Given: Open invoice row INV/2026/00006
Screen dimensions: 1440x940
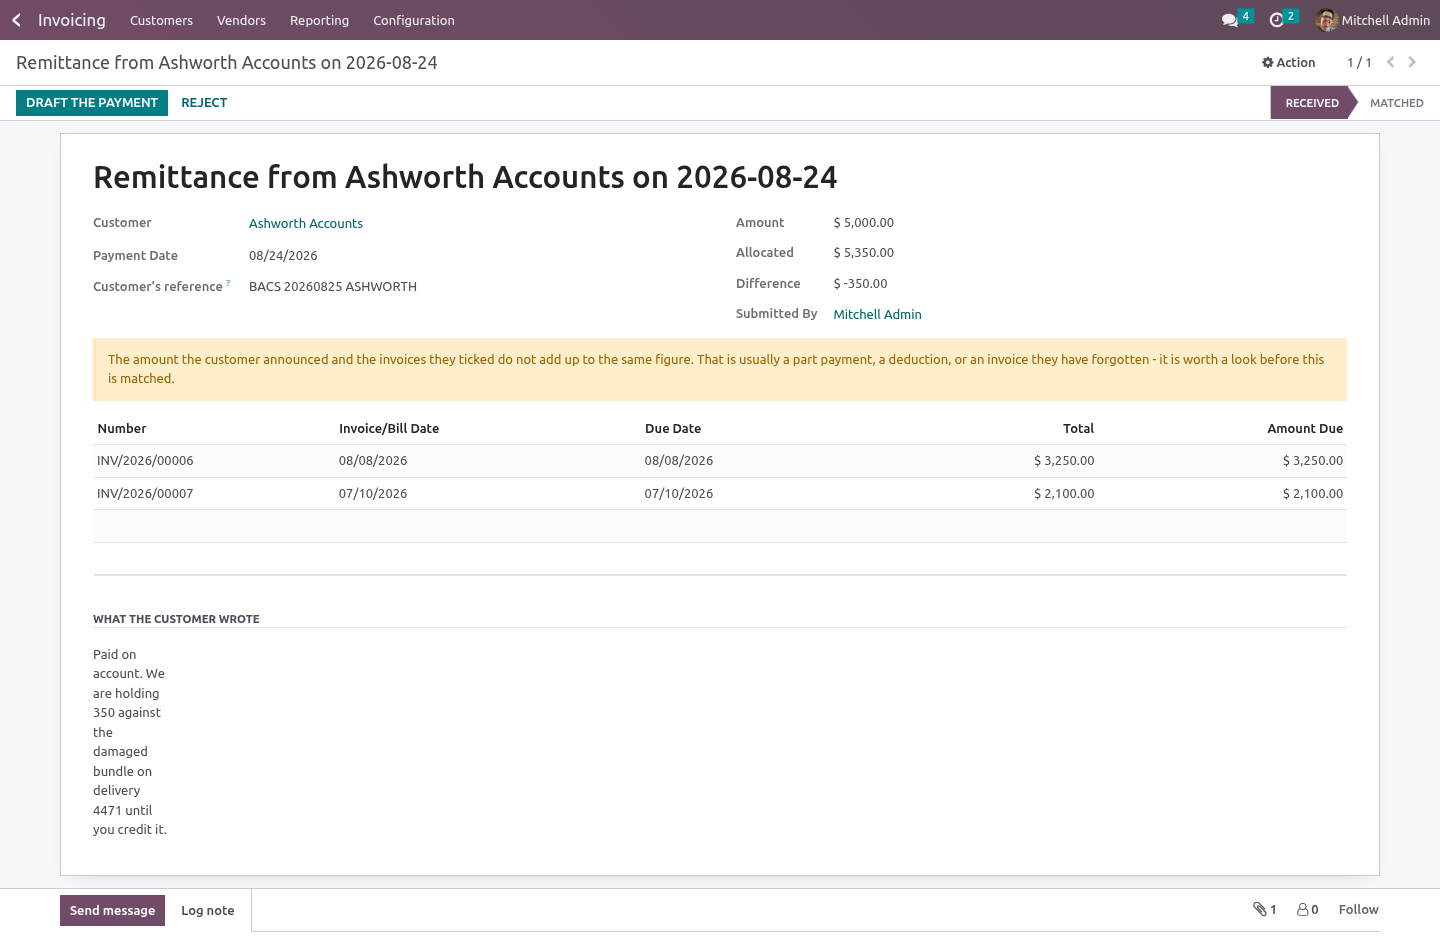Looking at the screenshot, I should pyautogui.click(x=720, y=461).
